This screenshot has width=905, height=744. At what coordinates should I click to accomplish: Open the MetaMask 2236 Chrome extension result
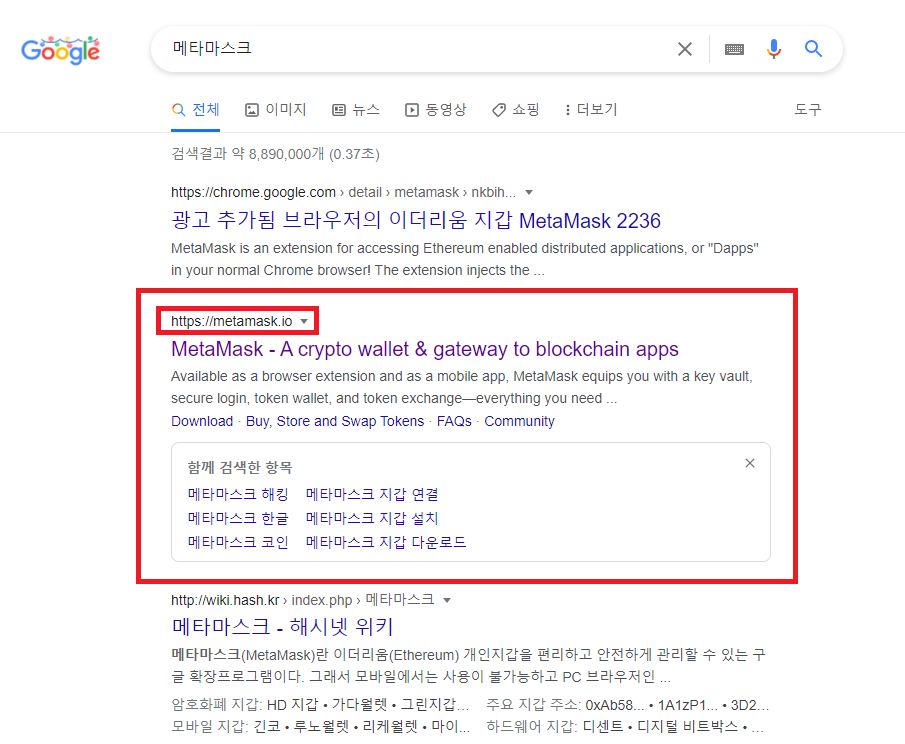point(416,220)
